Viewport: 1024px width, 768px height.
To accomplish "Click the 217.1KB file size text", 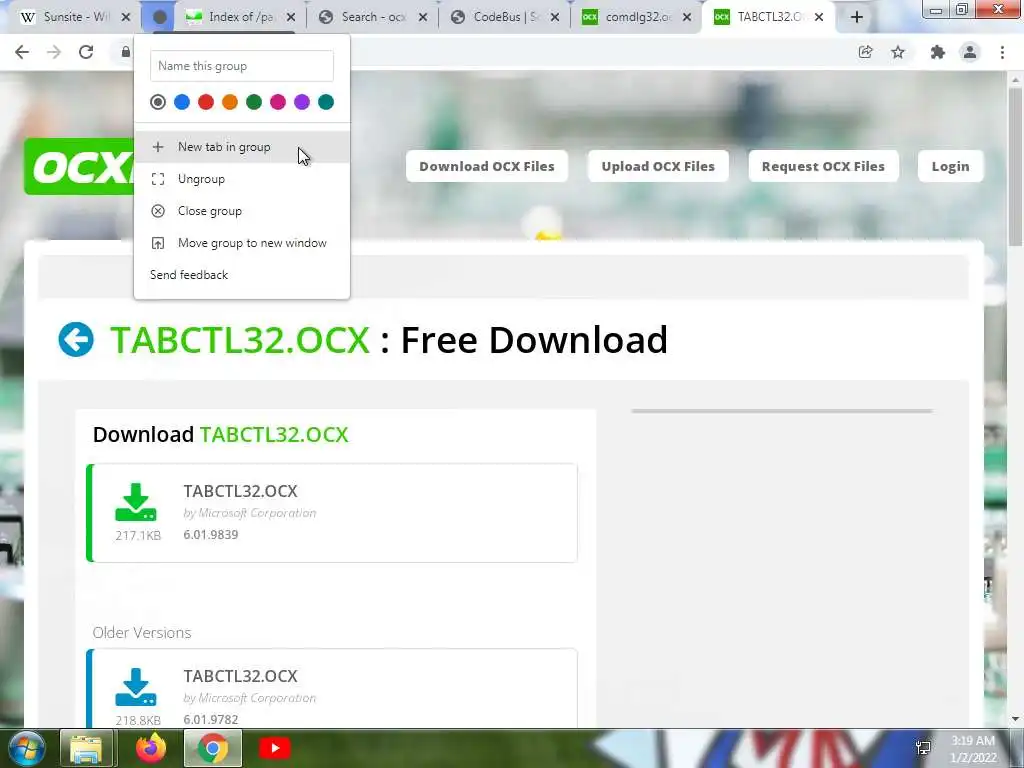I will tap(138, 536).
